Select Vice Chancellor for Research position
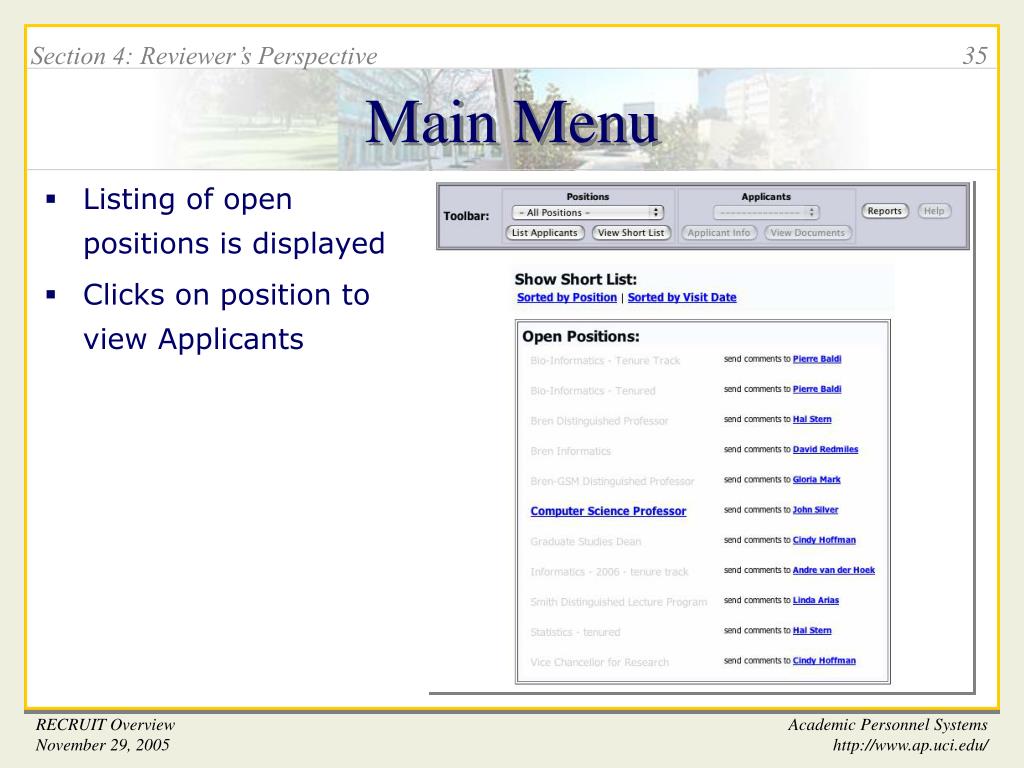 (x=599, y=662)
